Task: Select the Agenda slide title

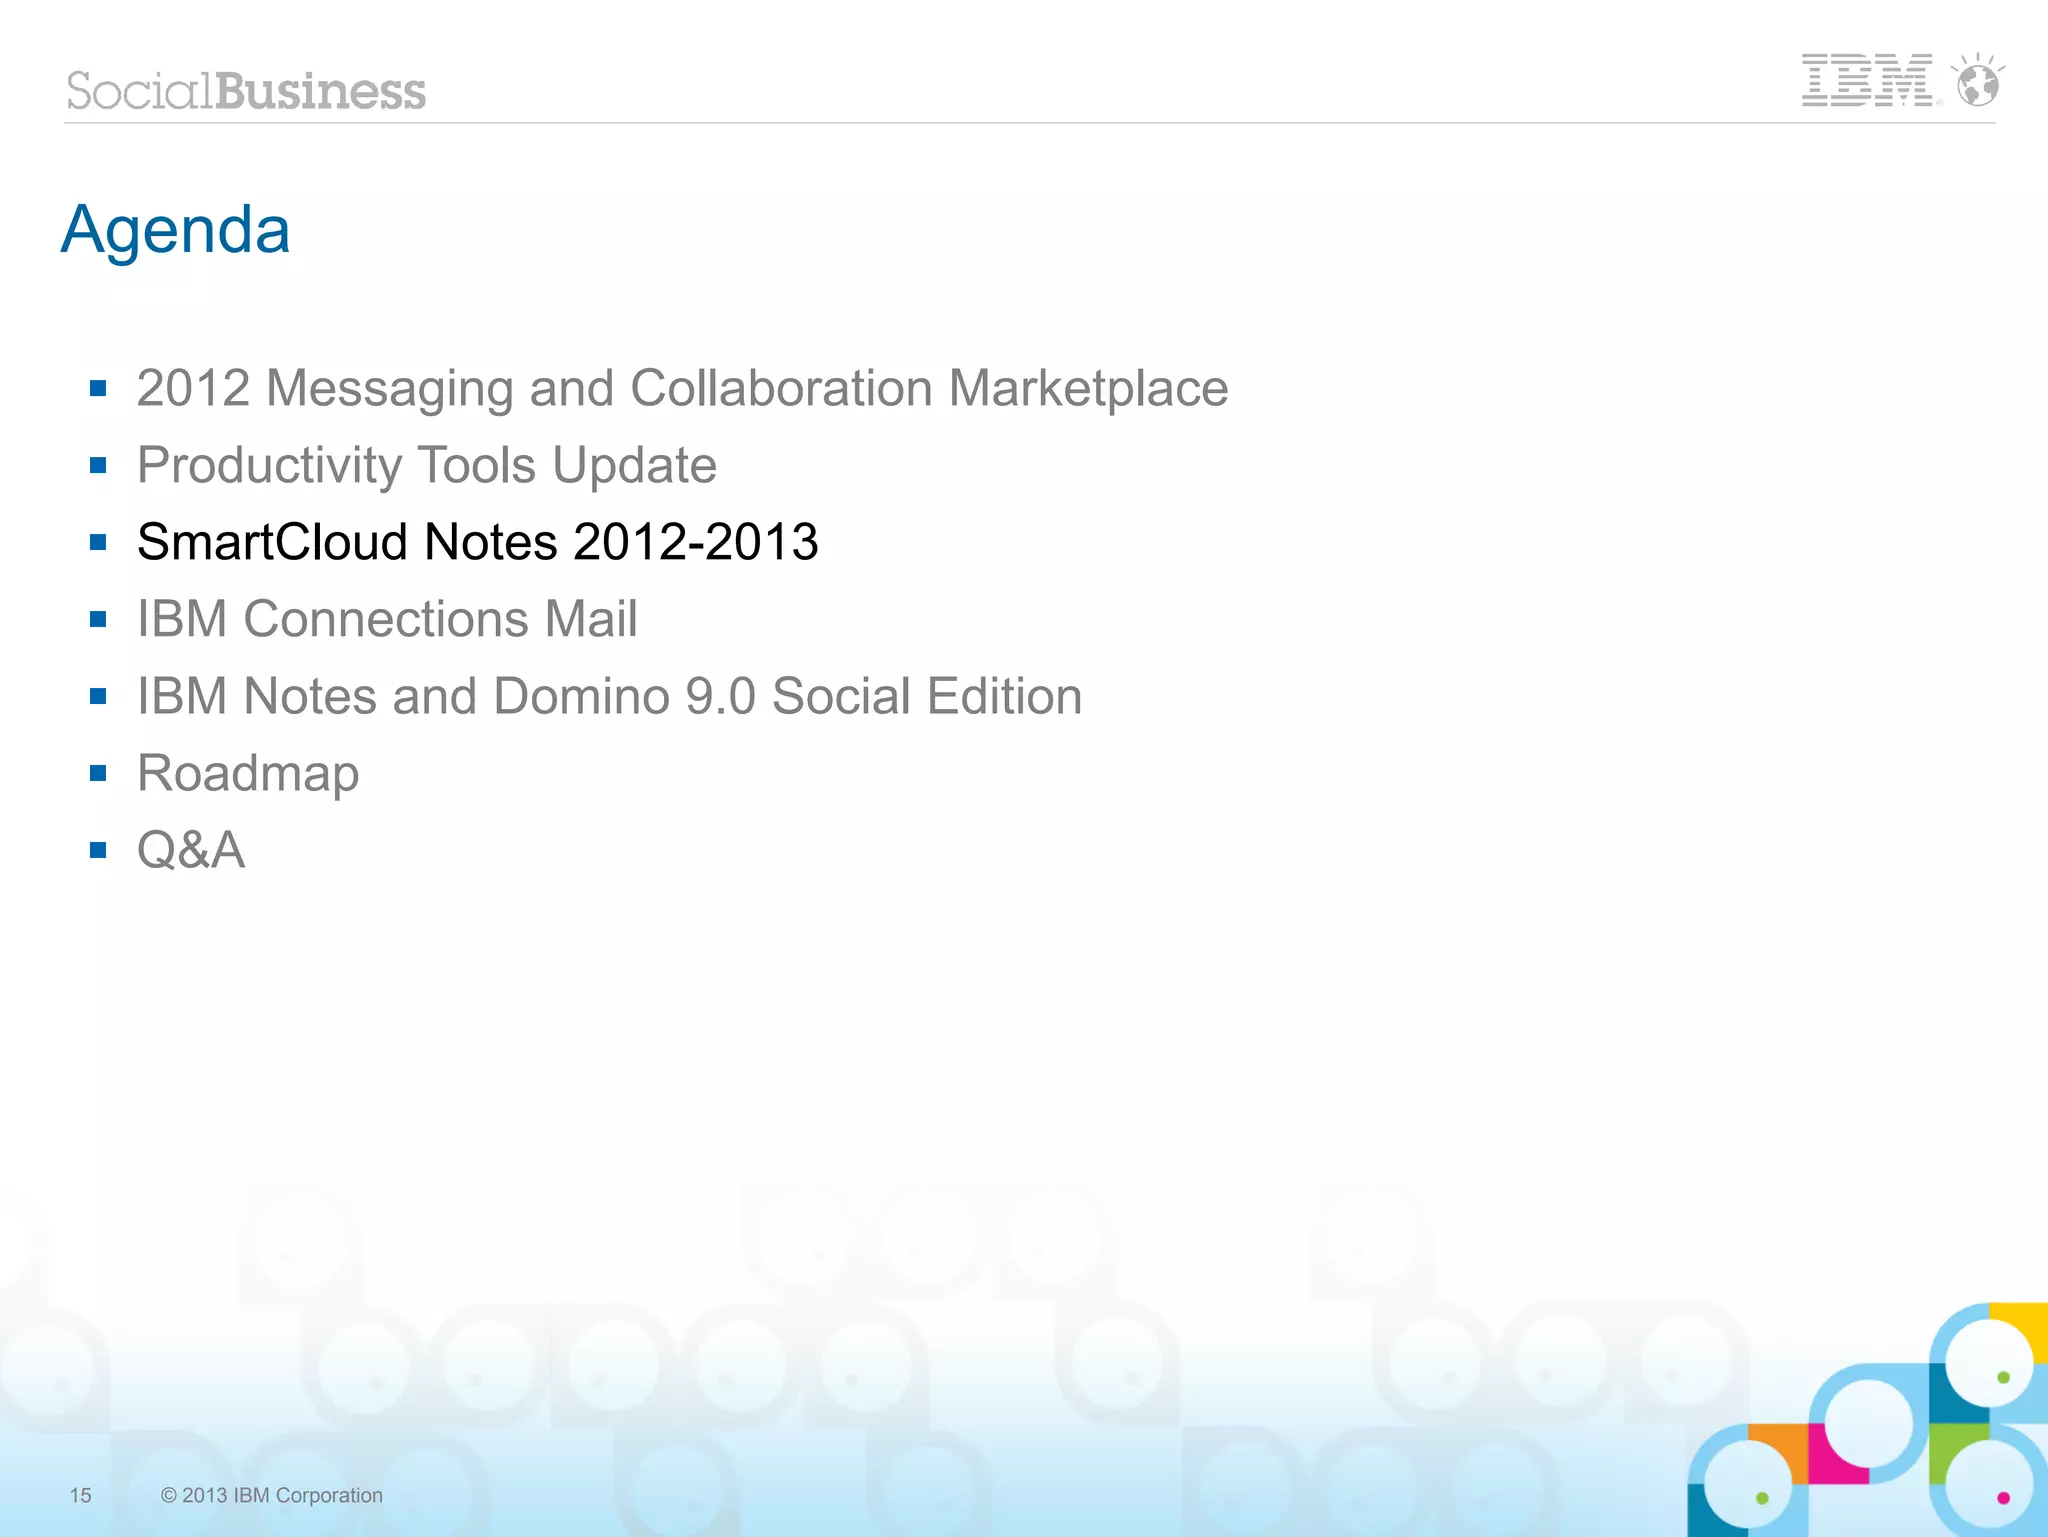Action: [x=176, y=230]
